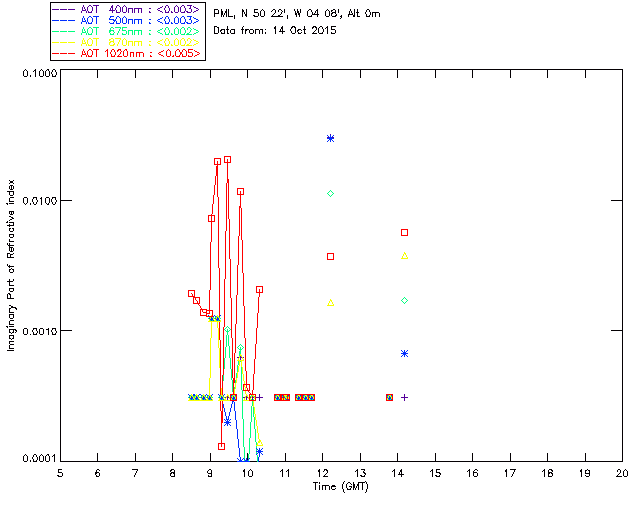Click the green diamond above hour 14
Screen dimensions: 640x512
404,301
